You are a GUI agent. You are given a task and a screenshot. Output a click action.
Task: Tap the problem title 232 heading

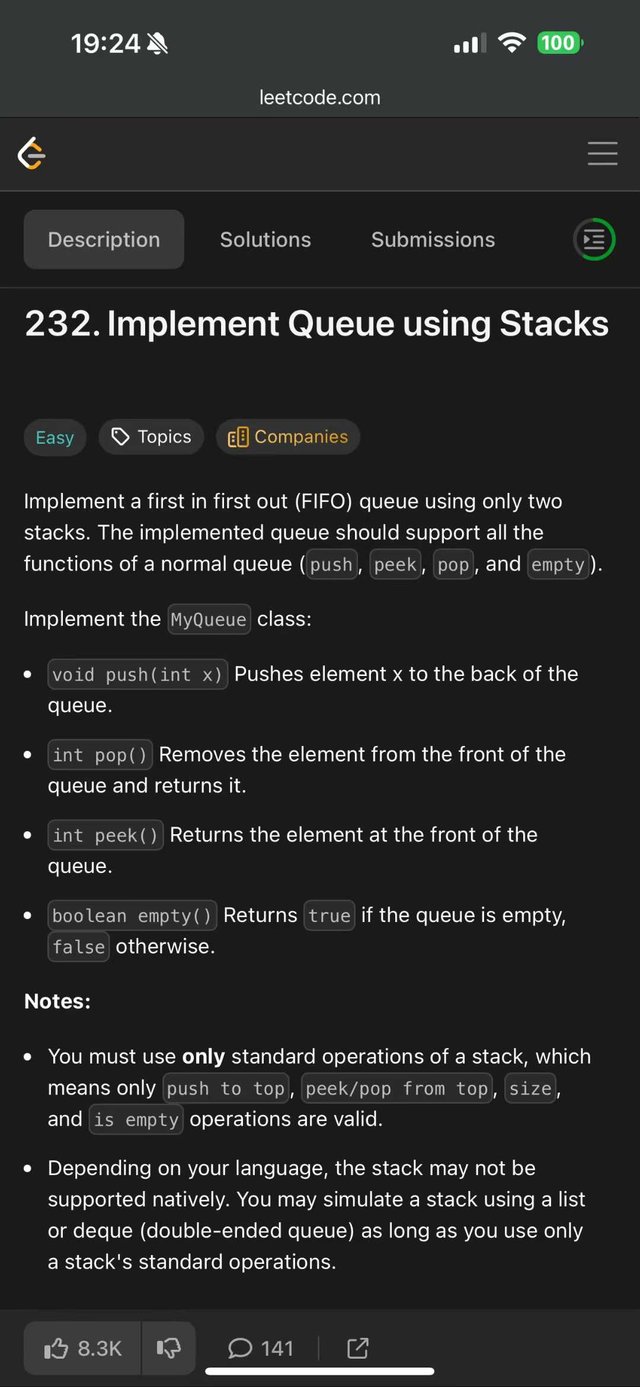coord(316,324)
